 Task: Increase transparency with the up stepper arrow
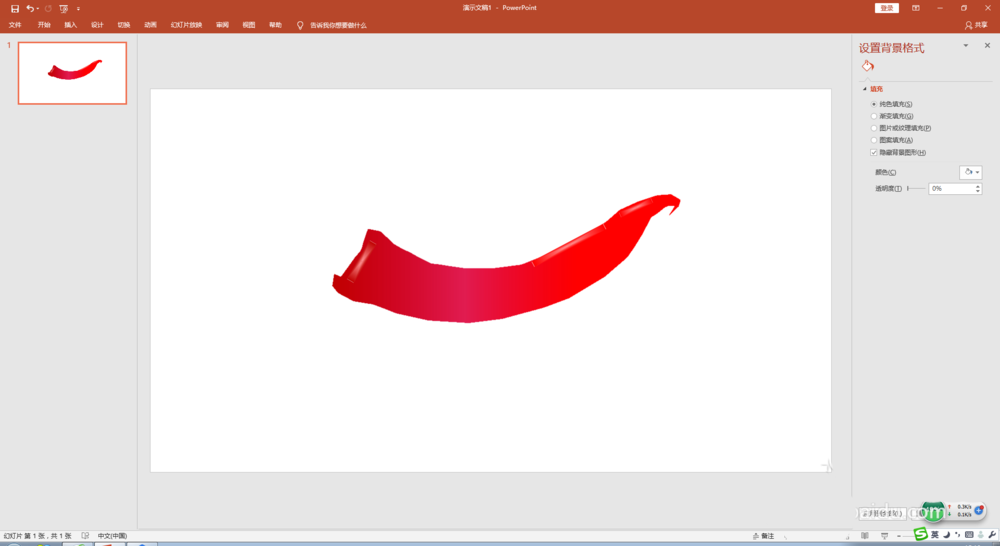978,186
